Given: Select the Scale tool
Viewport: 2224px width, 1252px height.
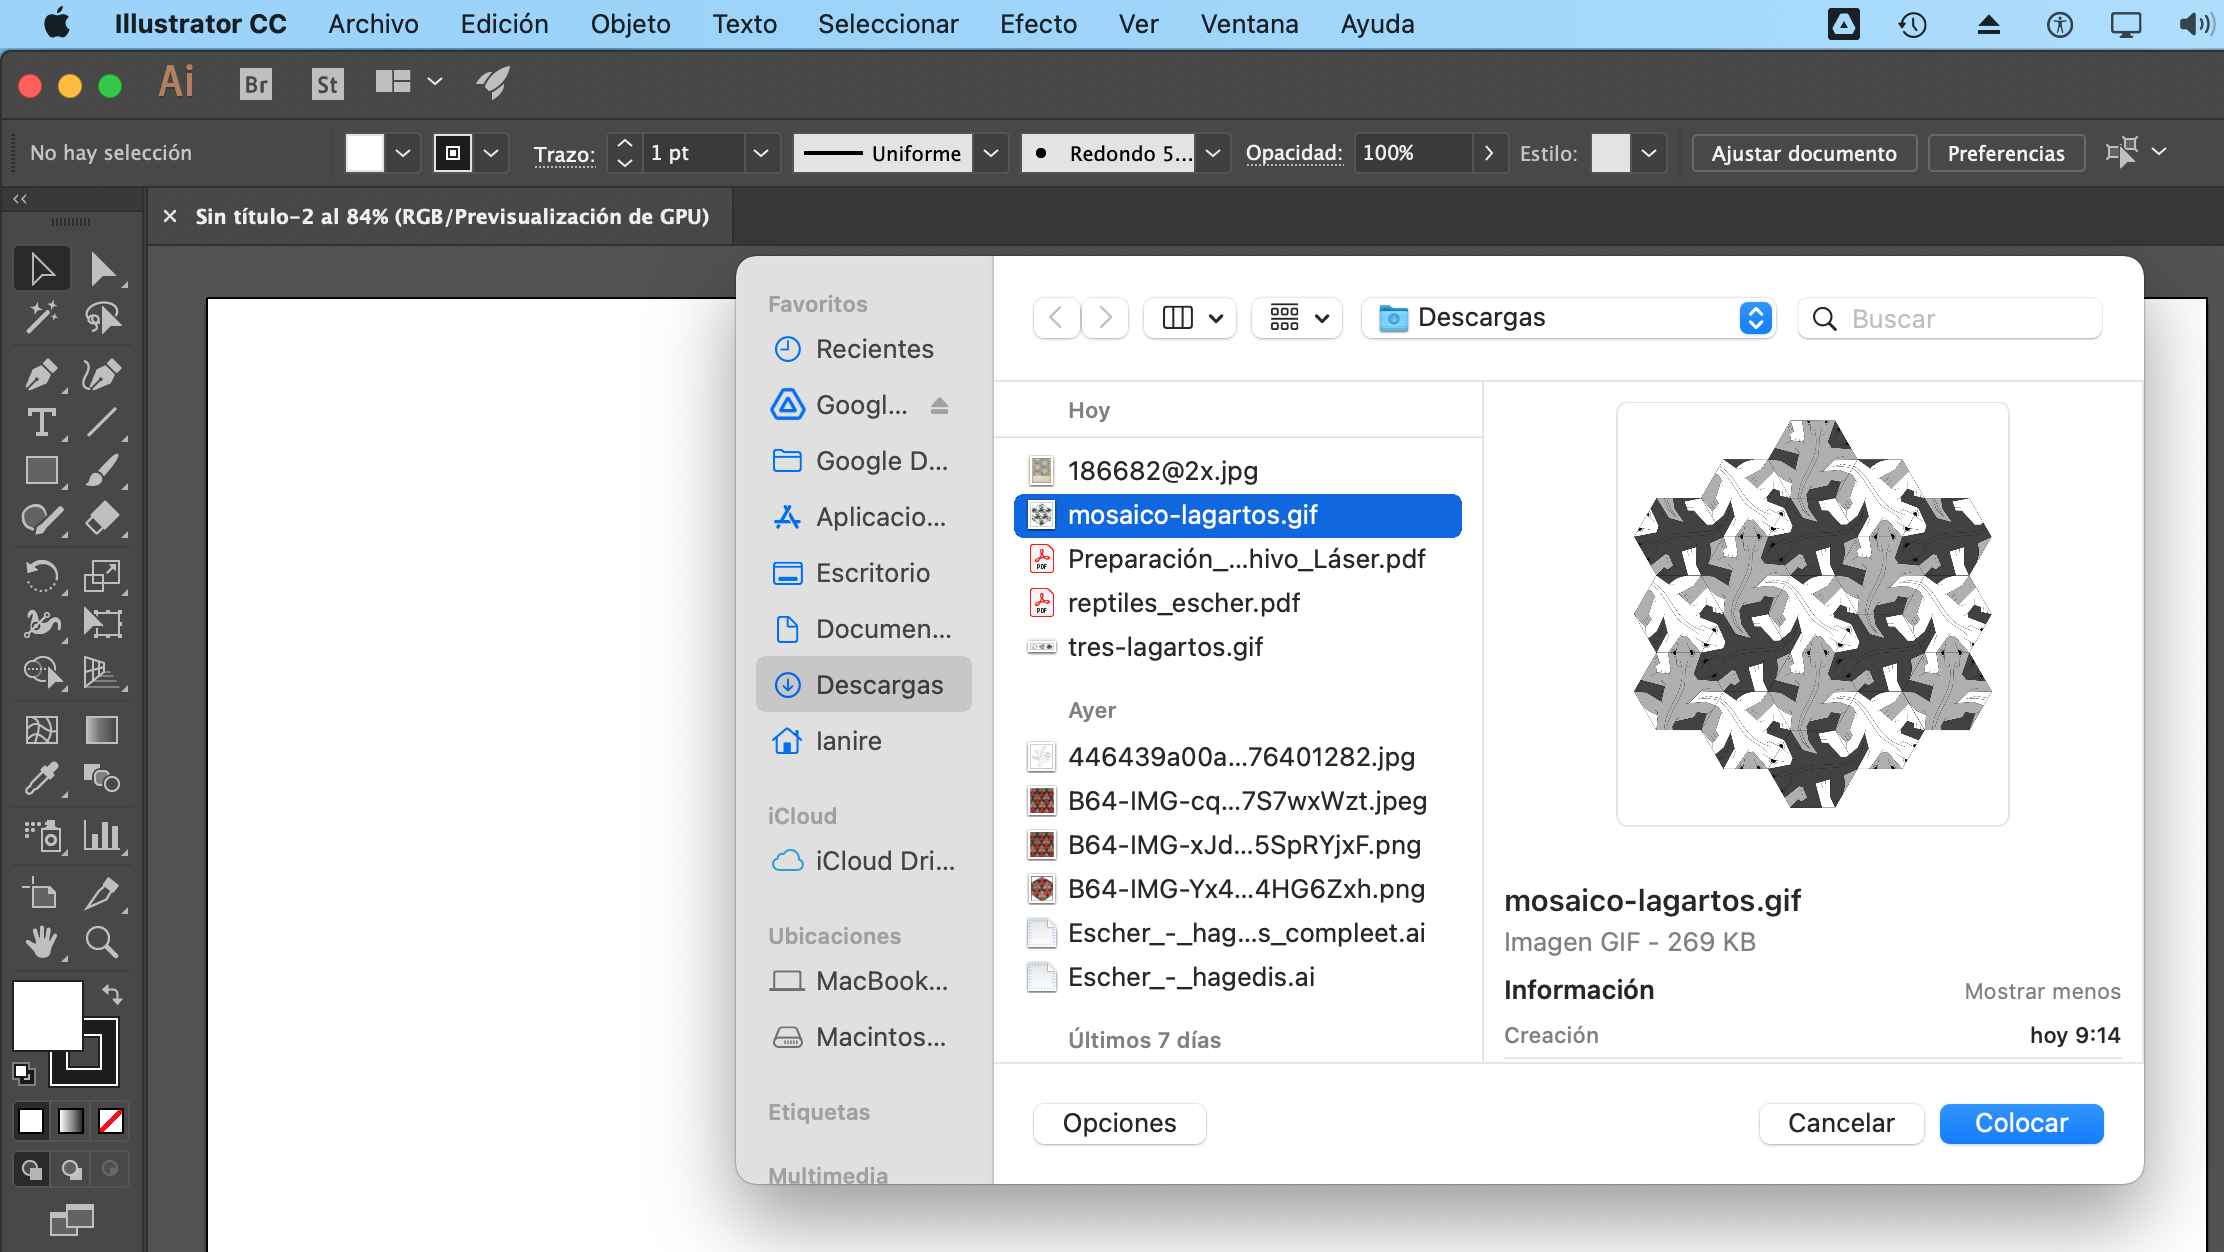Looking at the screenshot, I should [x=102, y=575].
